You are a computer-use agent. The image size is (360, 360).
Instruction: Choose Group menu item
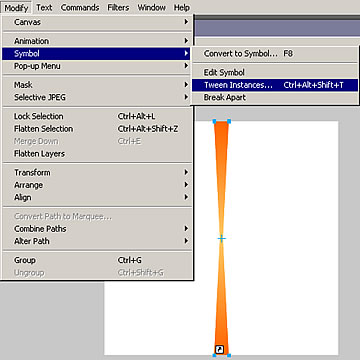pyautogui.click(x=96, y=260)
